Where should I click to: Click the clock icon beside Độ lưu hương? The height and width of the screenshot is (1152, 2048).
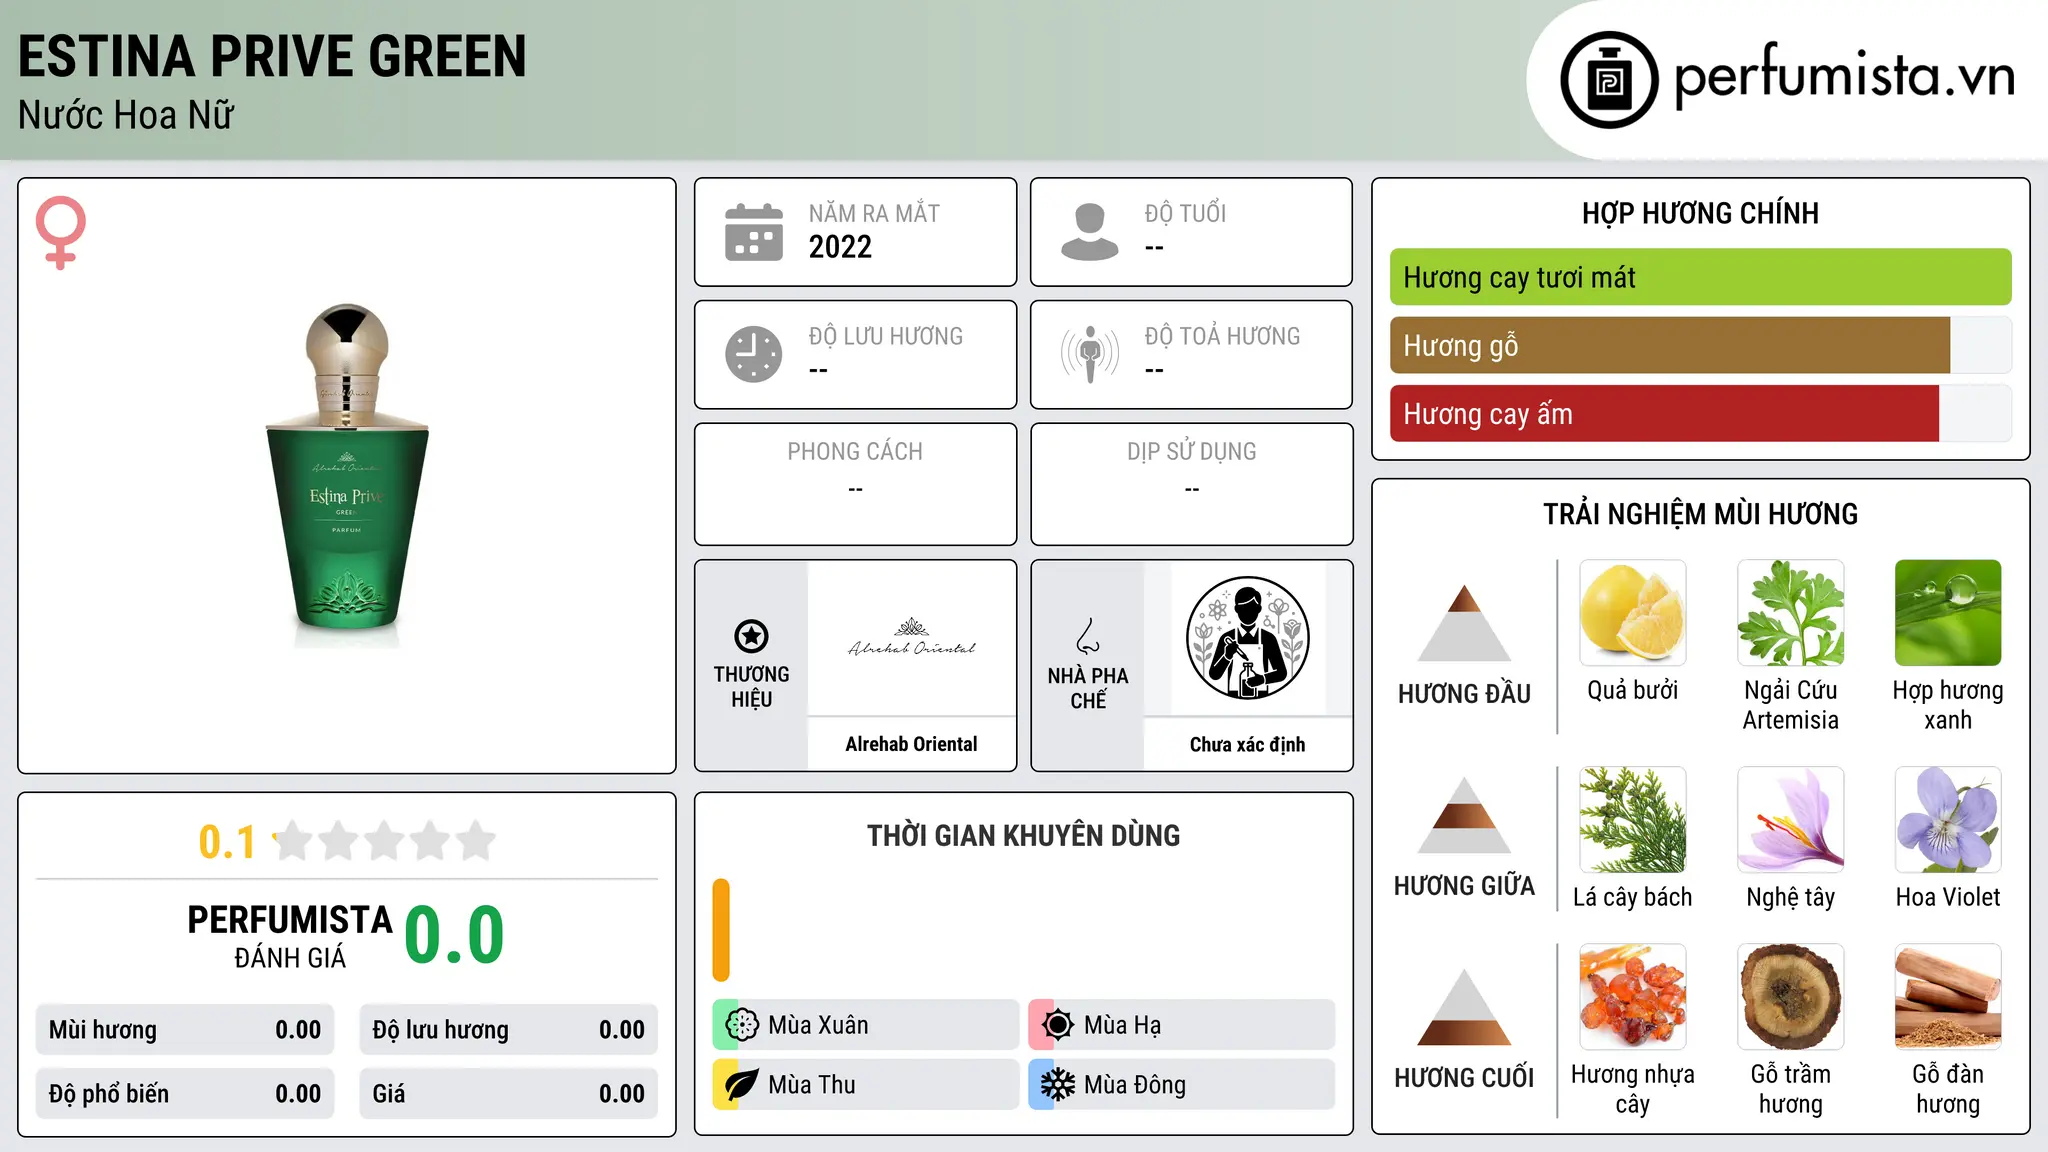pos(754,354)
